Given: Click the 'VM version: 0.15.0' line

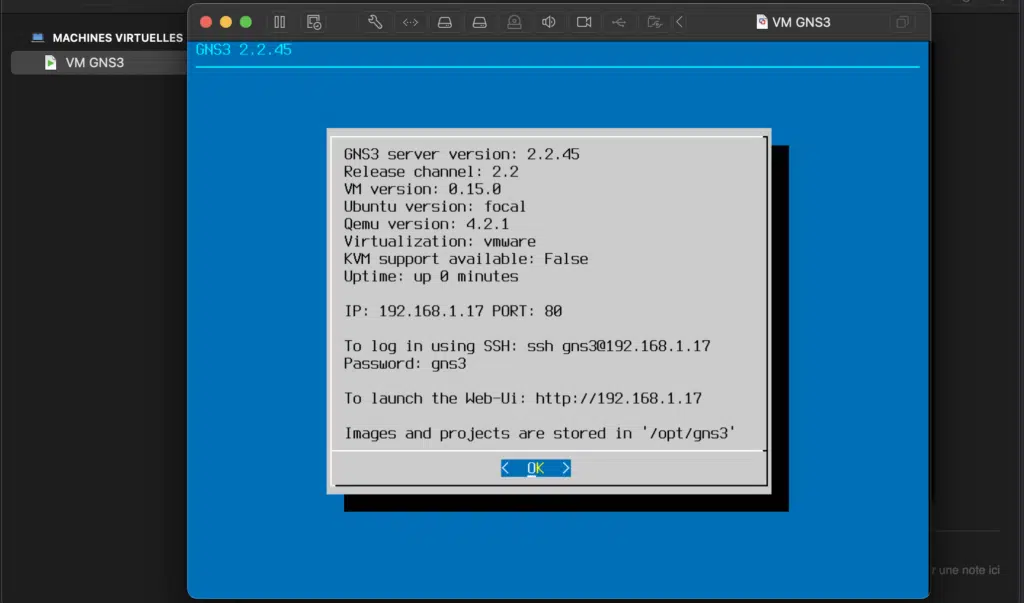Looking at the screenshot, I should coord(422,189).
